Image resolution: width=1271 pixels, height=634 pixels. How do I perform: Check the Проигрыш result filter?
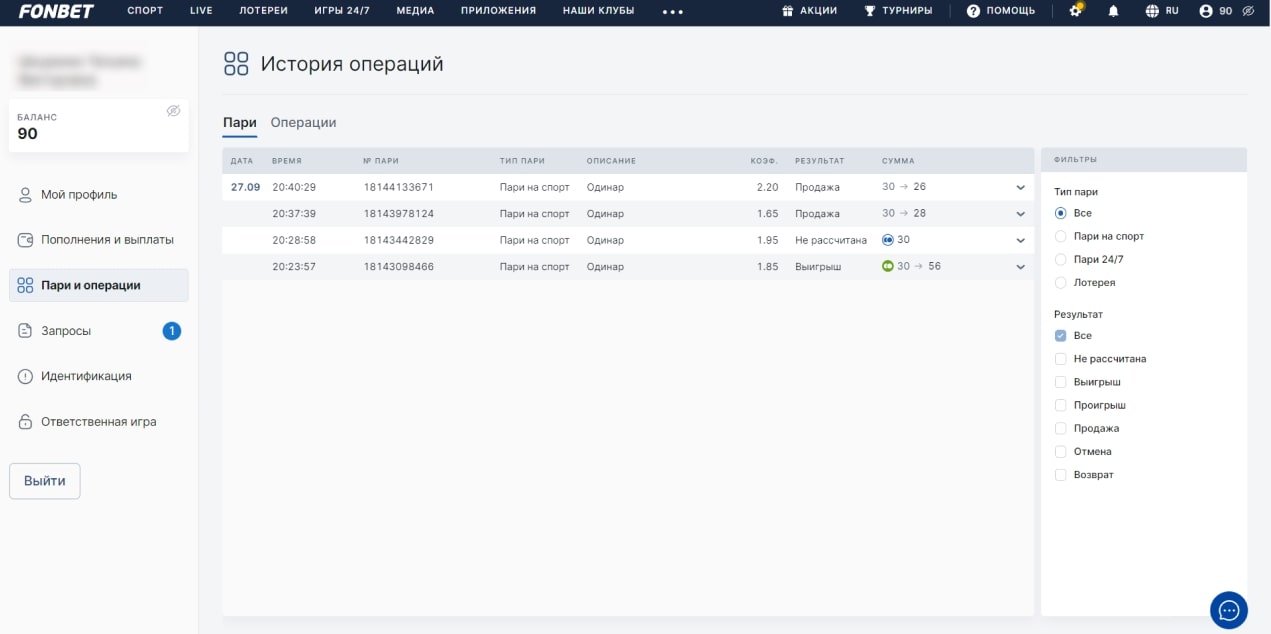click(x=1061, y=405)
